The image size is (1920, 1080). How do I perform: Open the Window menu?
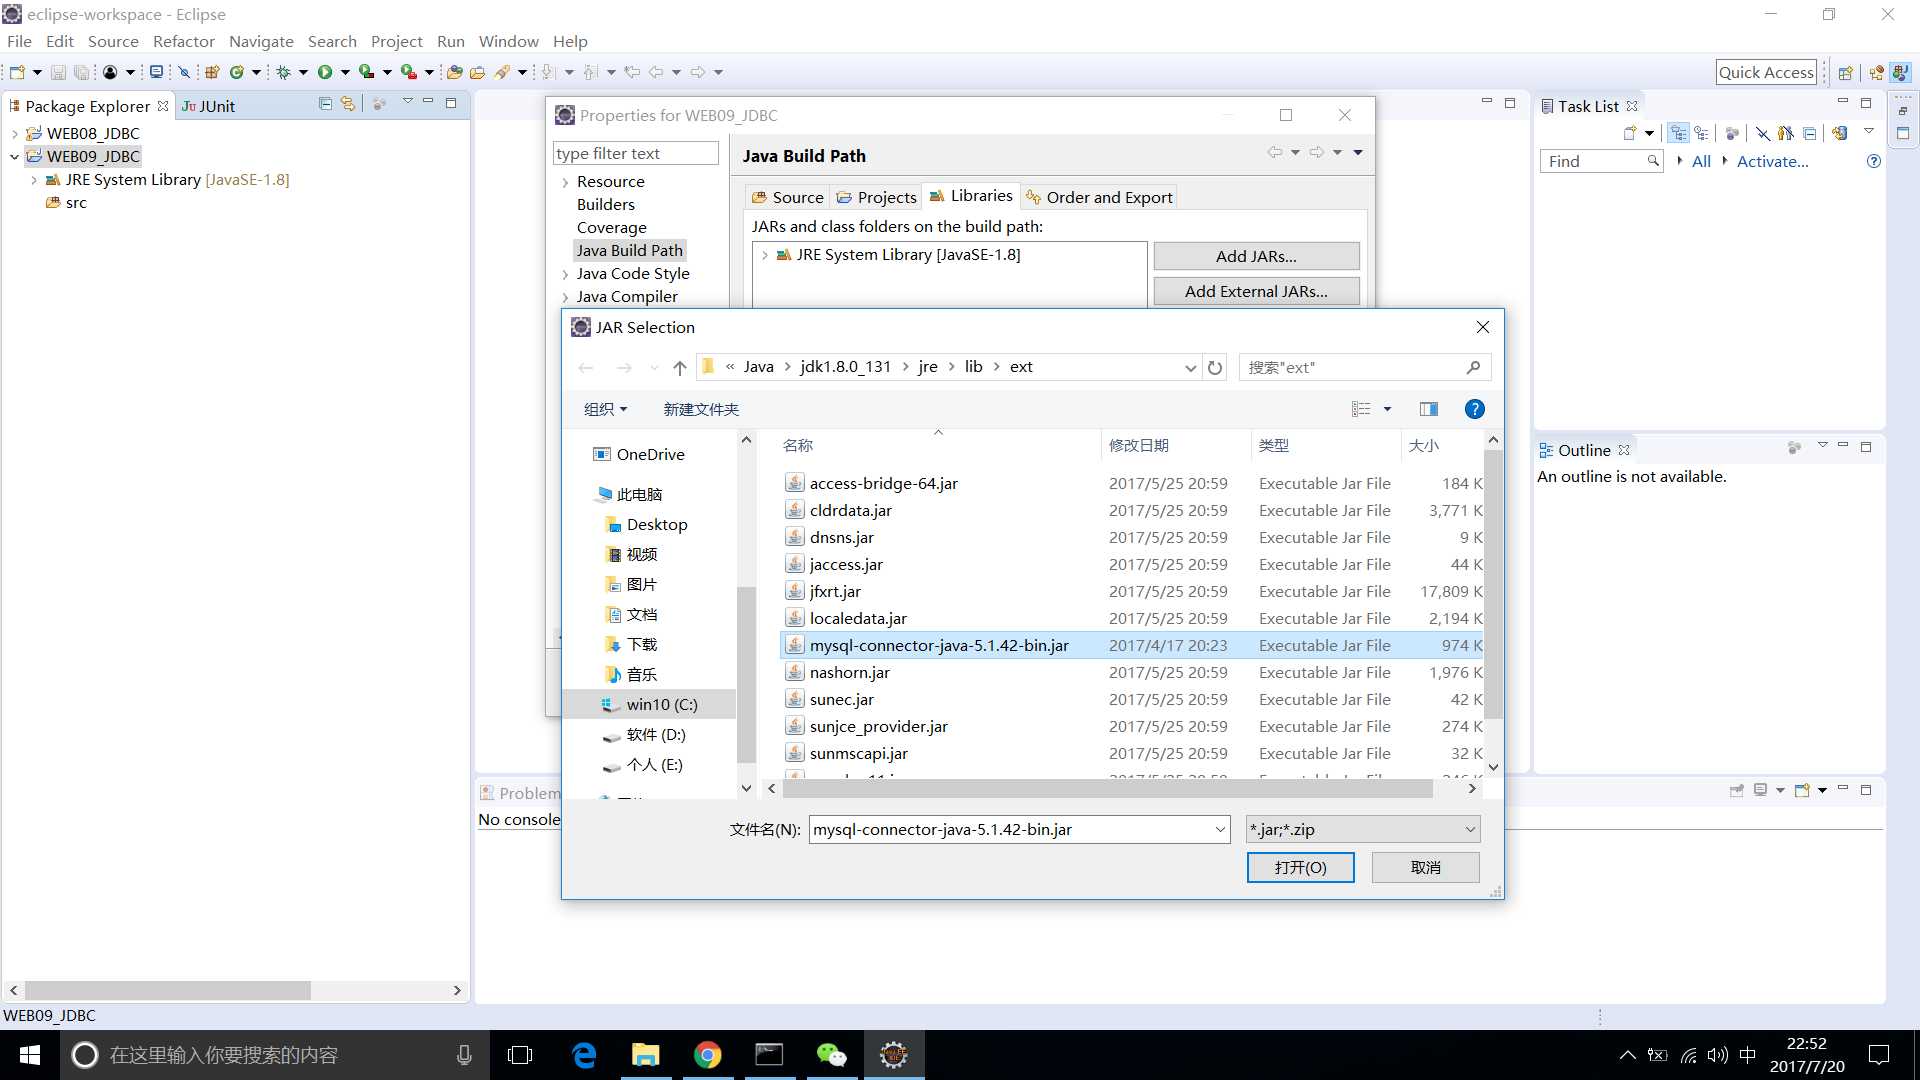click(508, 41)
